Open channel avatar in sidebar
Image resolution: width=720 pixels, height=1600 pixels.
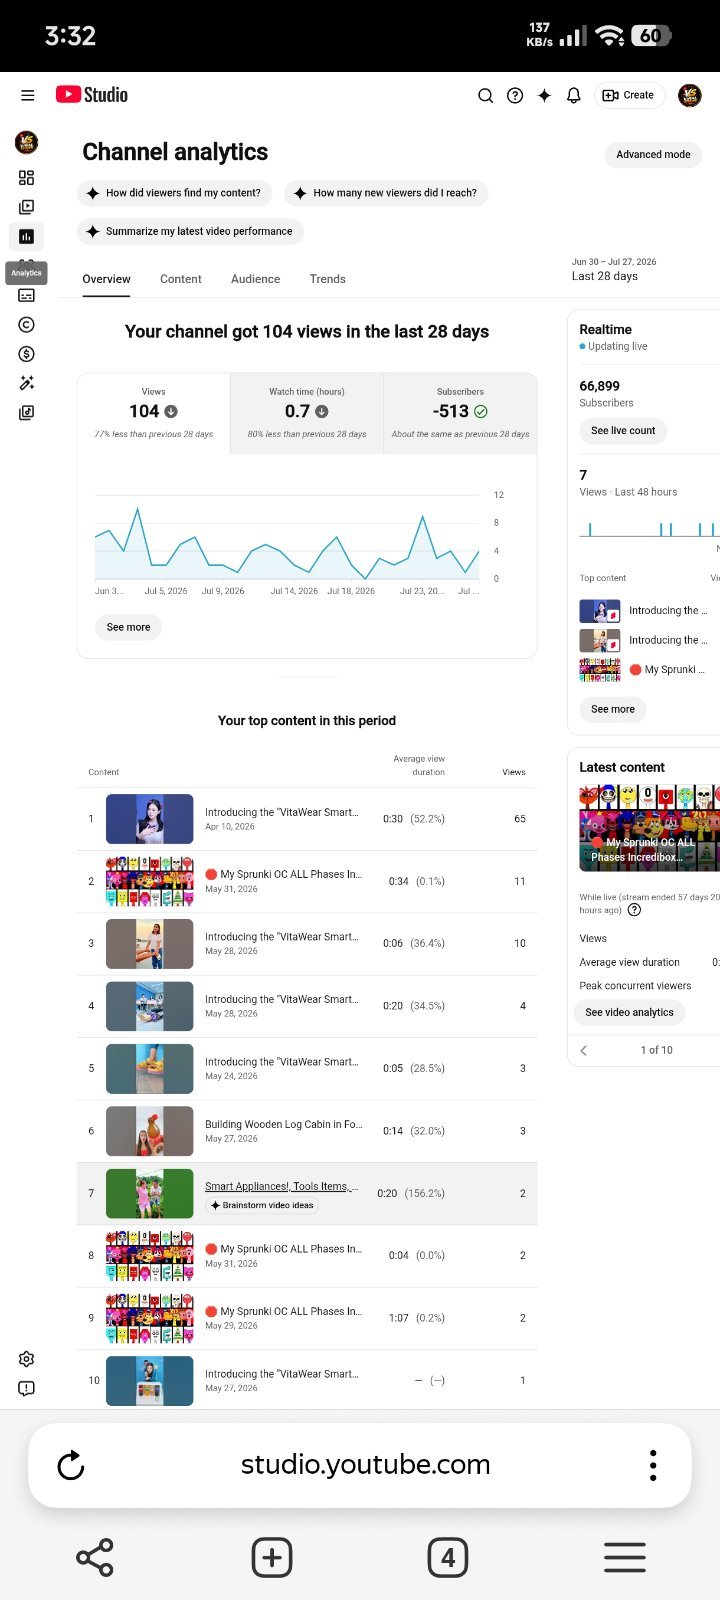pyautogui.click(x=27, y=142)
